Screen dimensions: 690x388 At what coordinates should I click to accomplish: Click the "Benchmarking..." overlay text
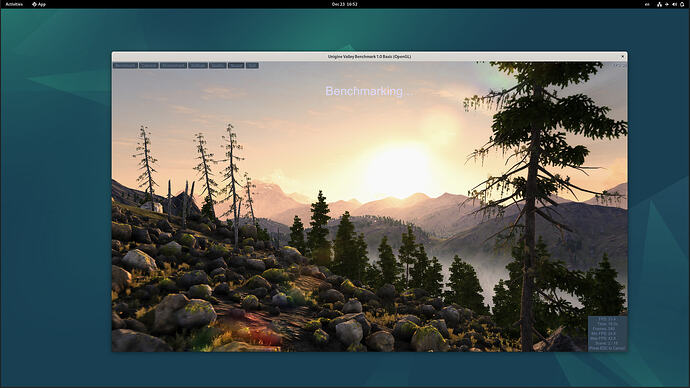370,91
